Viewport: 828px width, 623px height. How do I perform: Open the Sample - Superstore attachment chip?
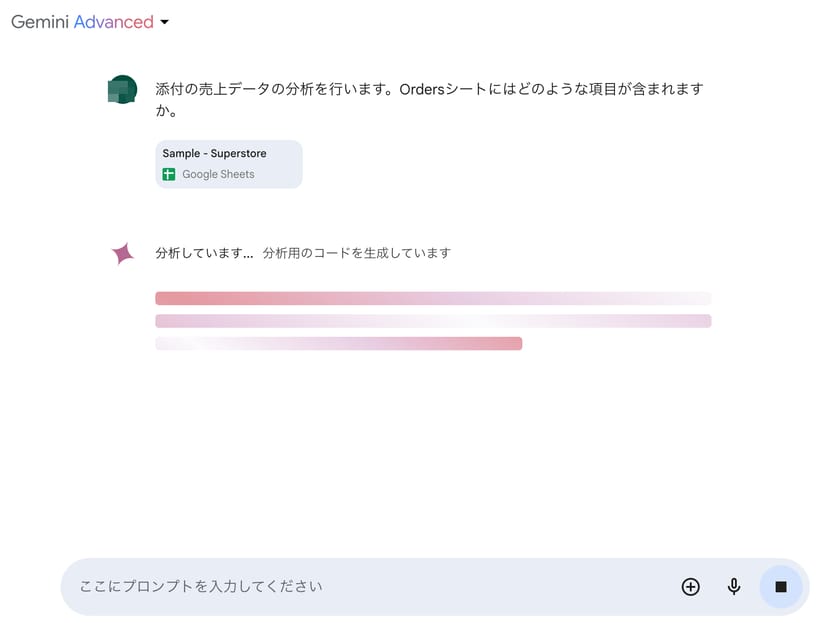tap(228, 164)
